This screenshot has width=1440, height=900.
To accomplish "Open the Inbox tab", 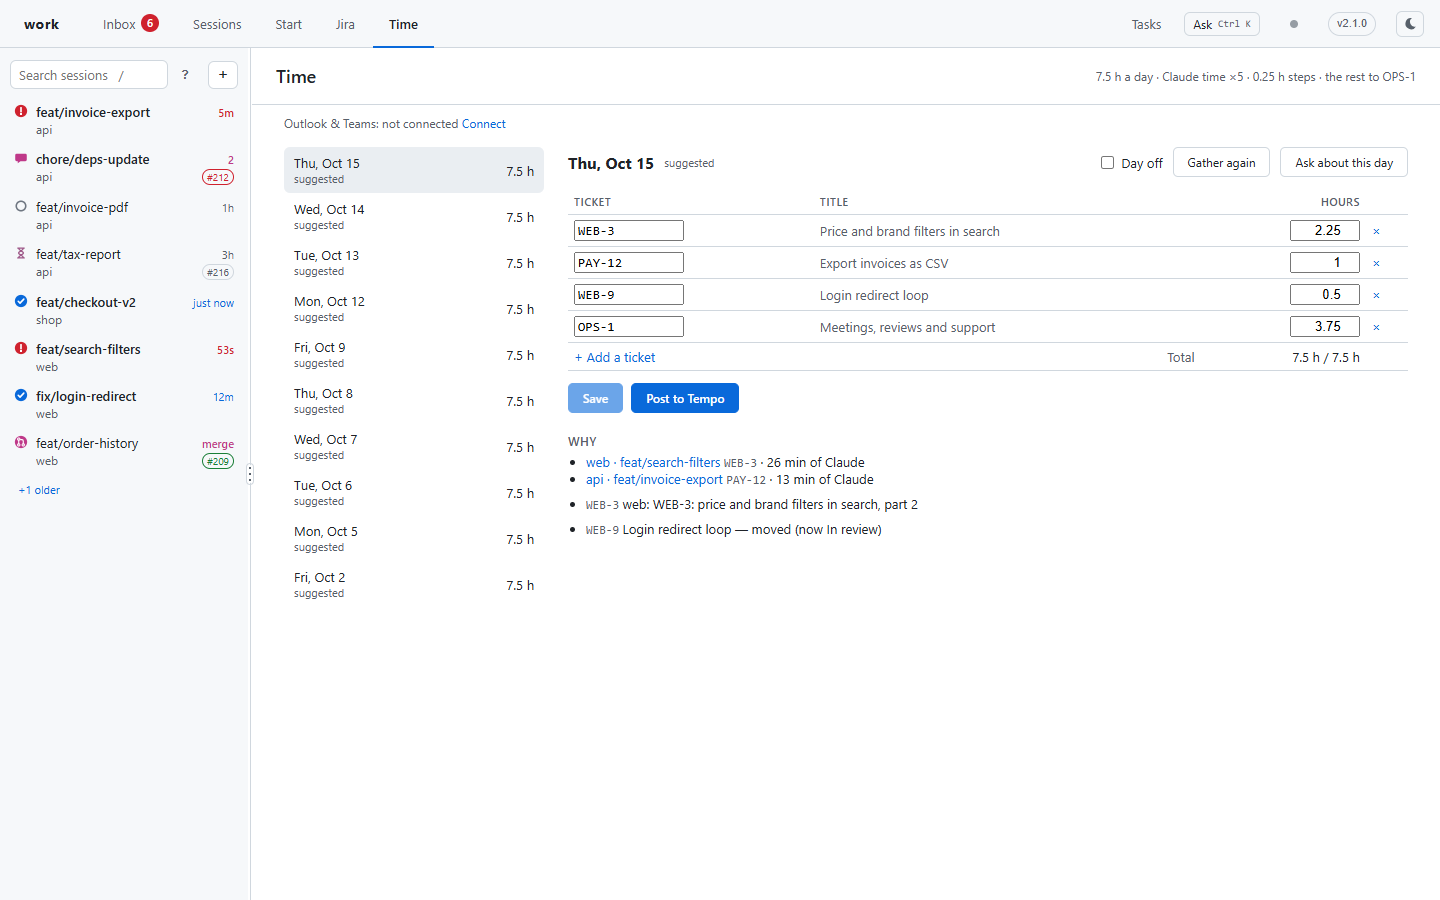I will point(130,24).
